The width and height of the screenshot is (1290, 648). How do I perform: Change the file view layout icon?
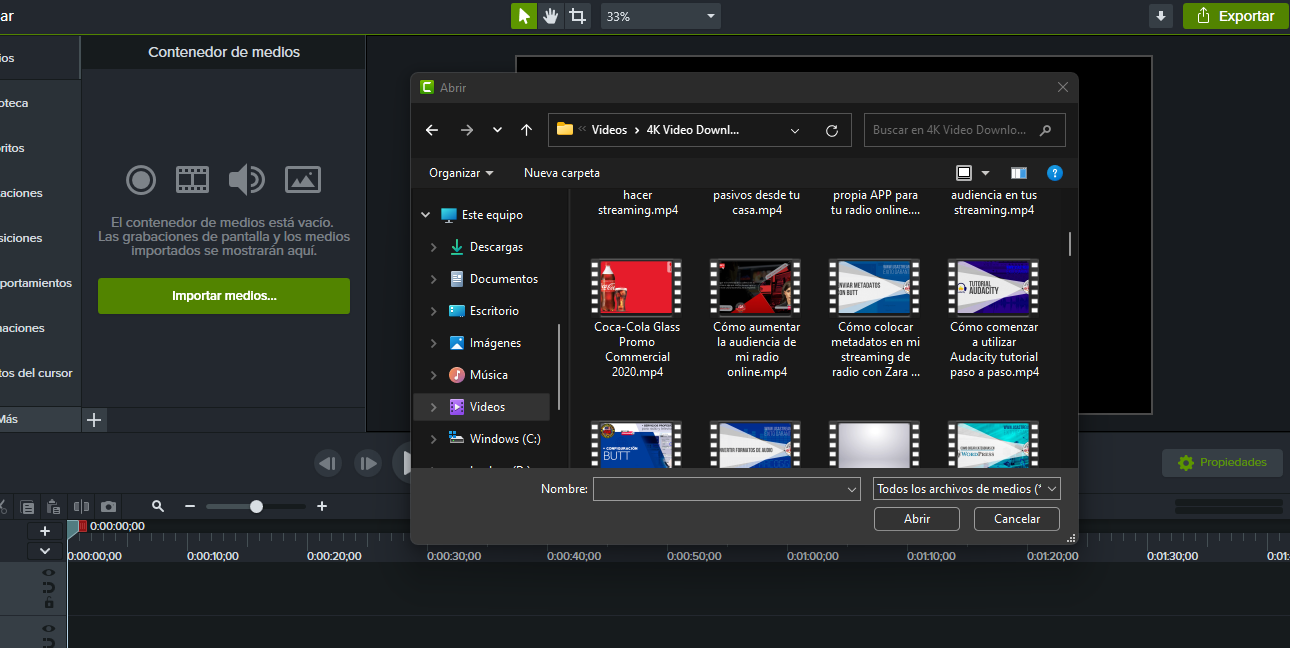964,173
